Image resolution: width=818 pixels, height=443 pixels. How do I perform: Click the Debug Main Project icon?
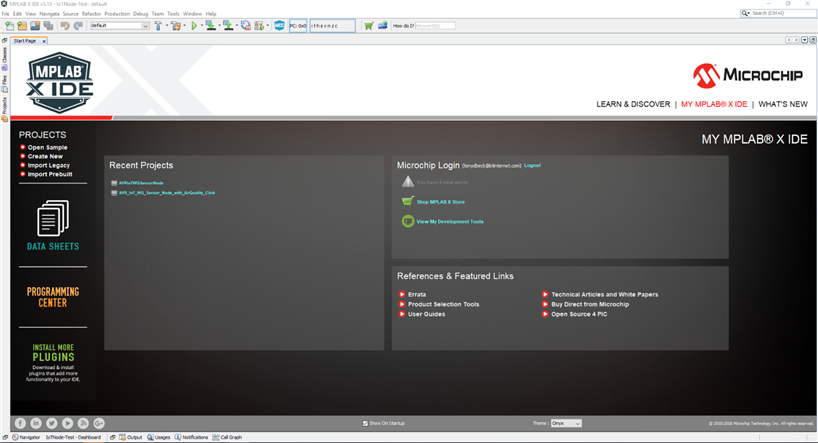259,26
